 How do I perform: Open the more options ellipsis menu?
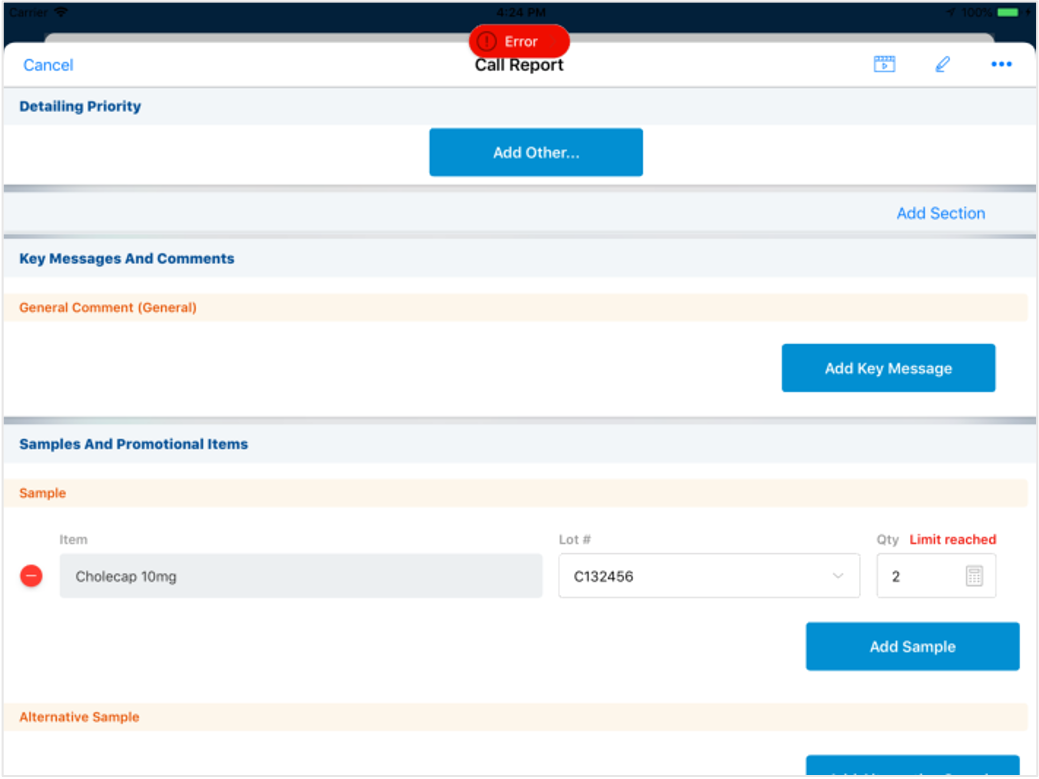pos(1001,65)
